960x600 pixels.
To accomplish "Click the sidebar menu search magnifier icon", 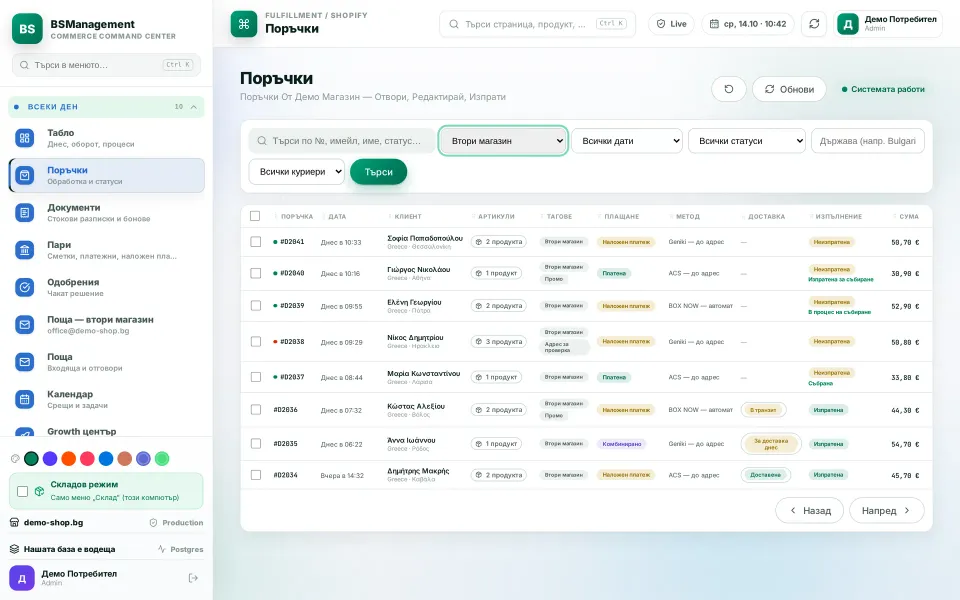I will [24, 65].
